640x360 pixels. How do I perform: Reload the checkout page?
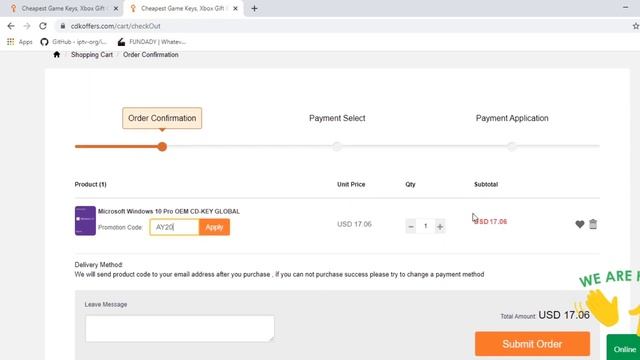43,26
